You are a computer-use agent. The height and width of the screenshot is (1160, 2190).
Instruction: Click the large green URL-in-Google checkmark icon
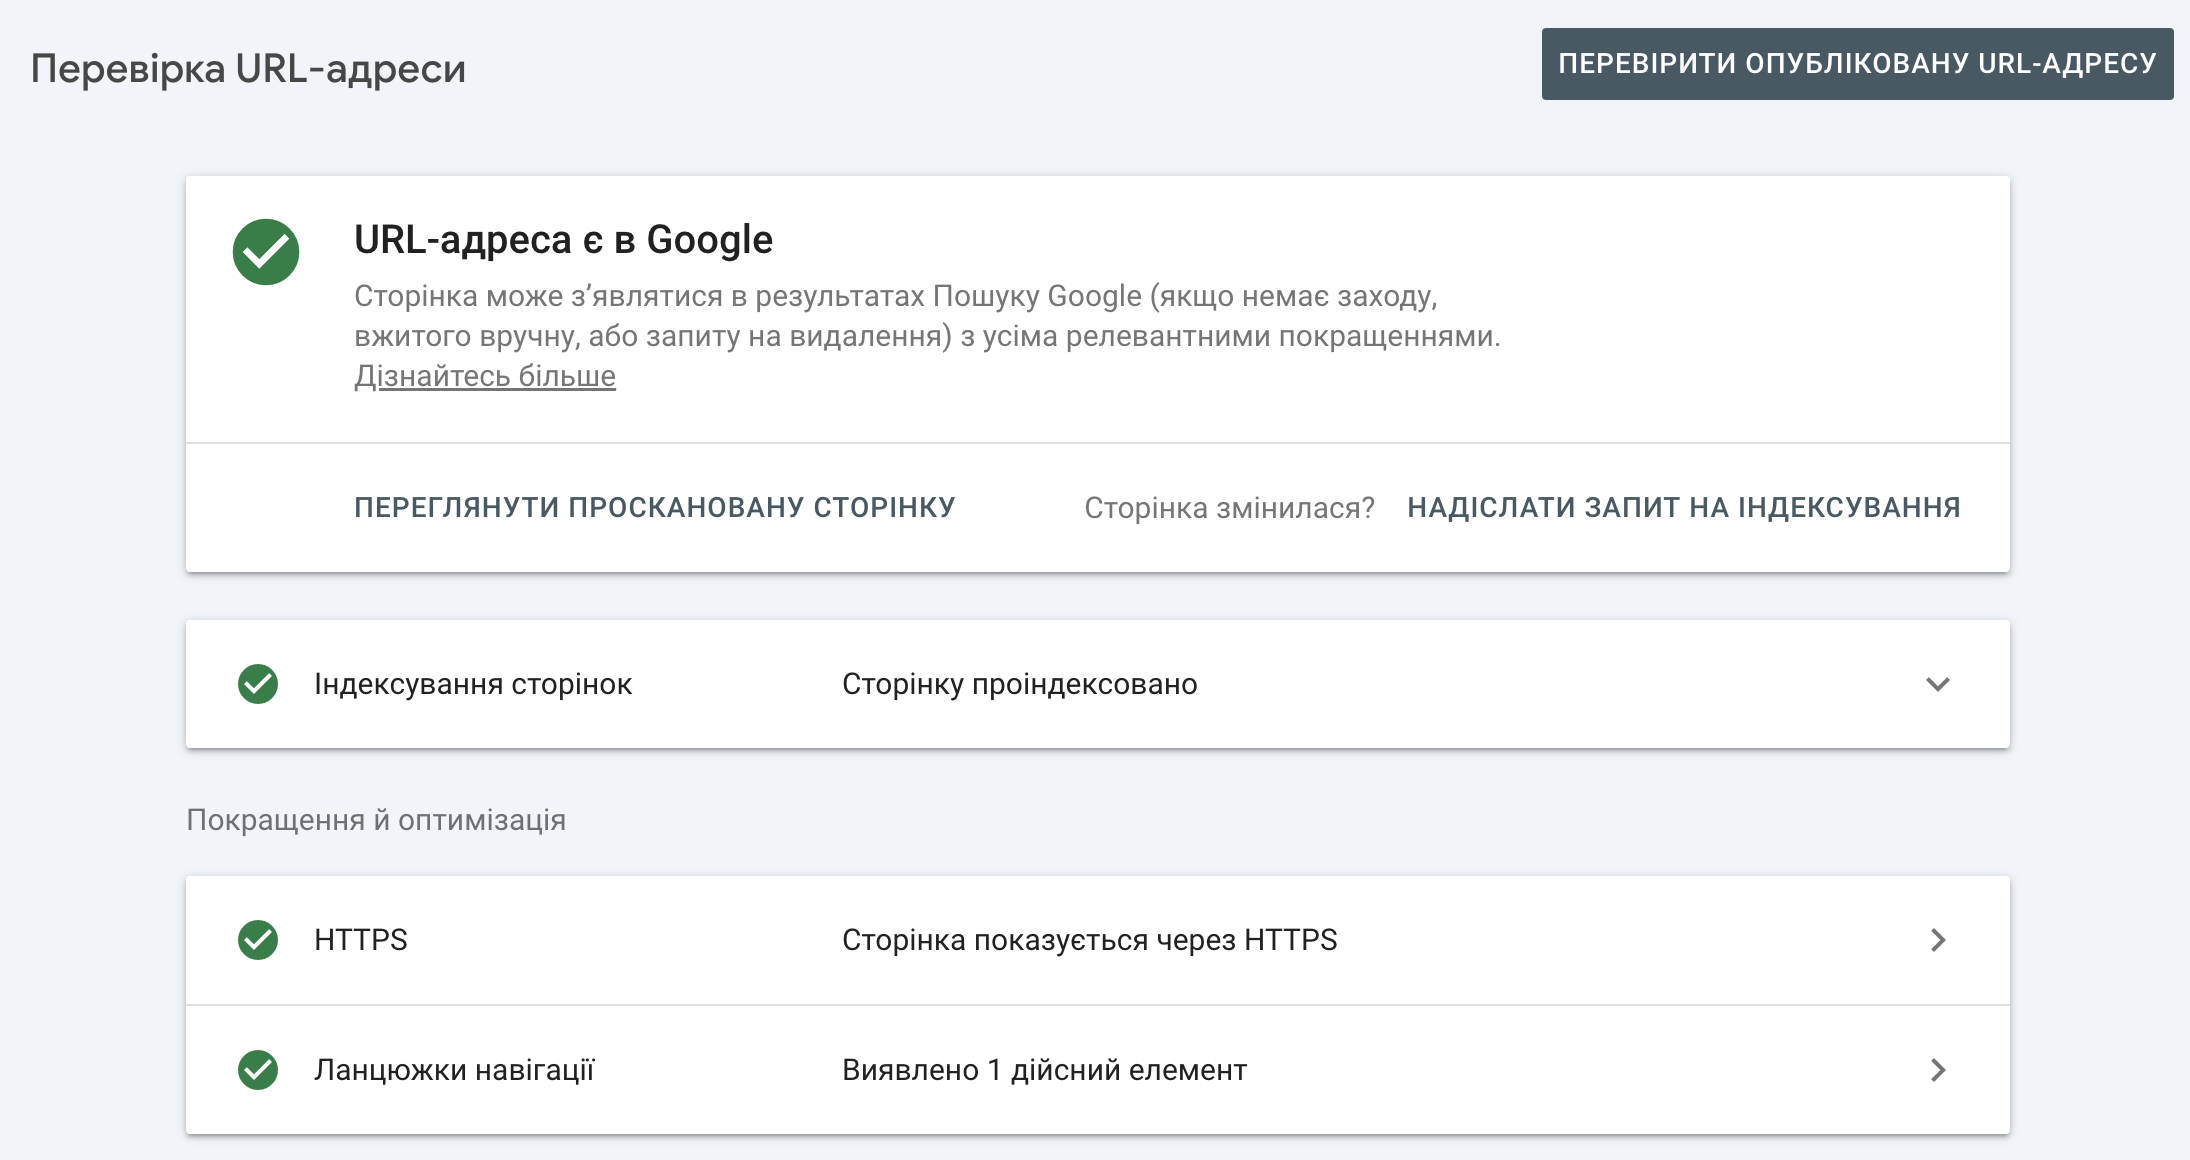(266, 252)
